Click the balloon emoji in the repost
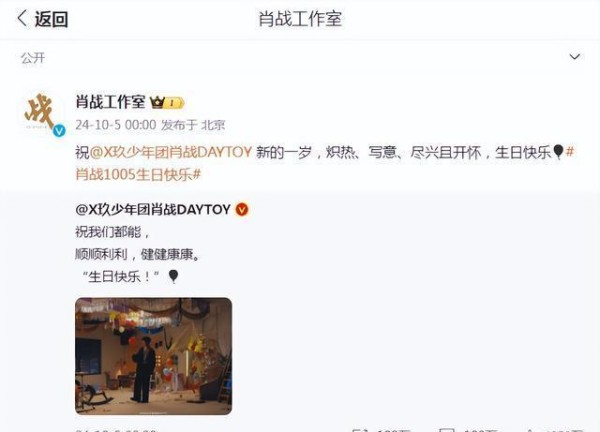The height and width of the screenshot is (432, 600). point(173,276)
